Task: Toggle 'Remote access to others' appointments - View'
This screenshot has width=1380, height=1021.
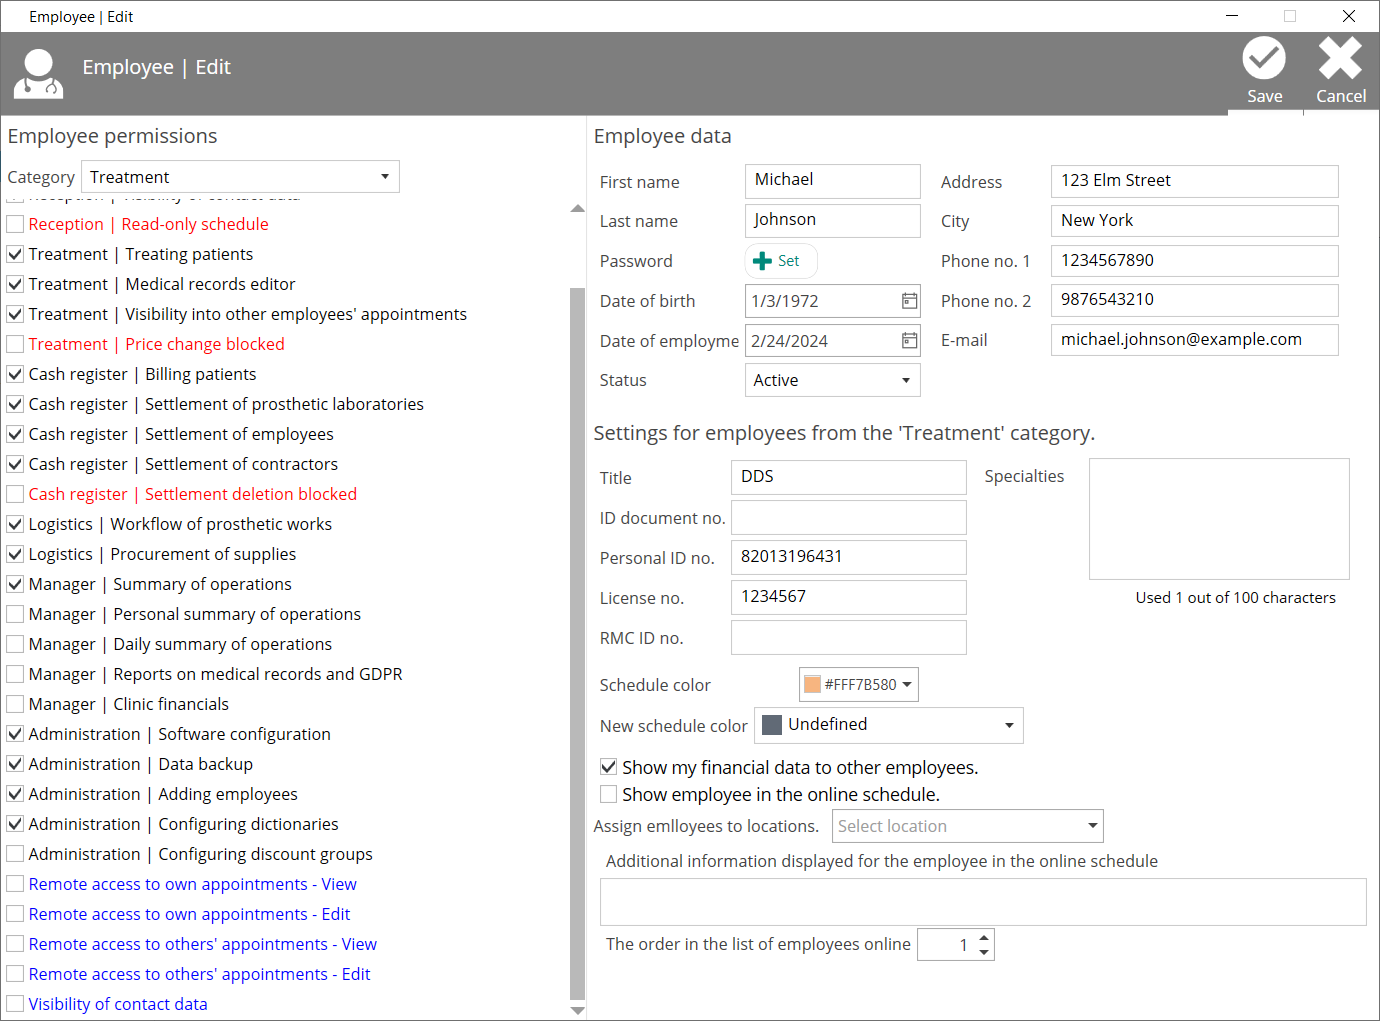Action: [x=15, y=944]
